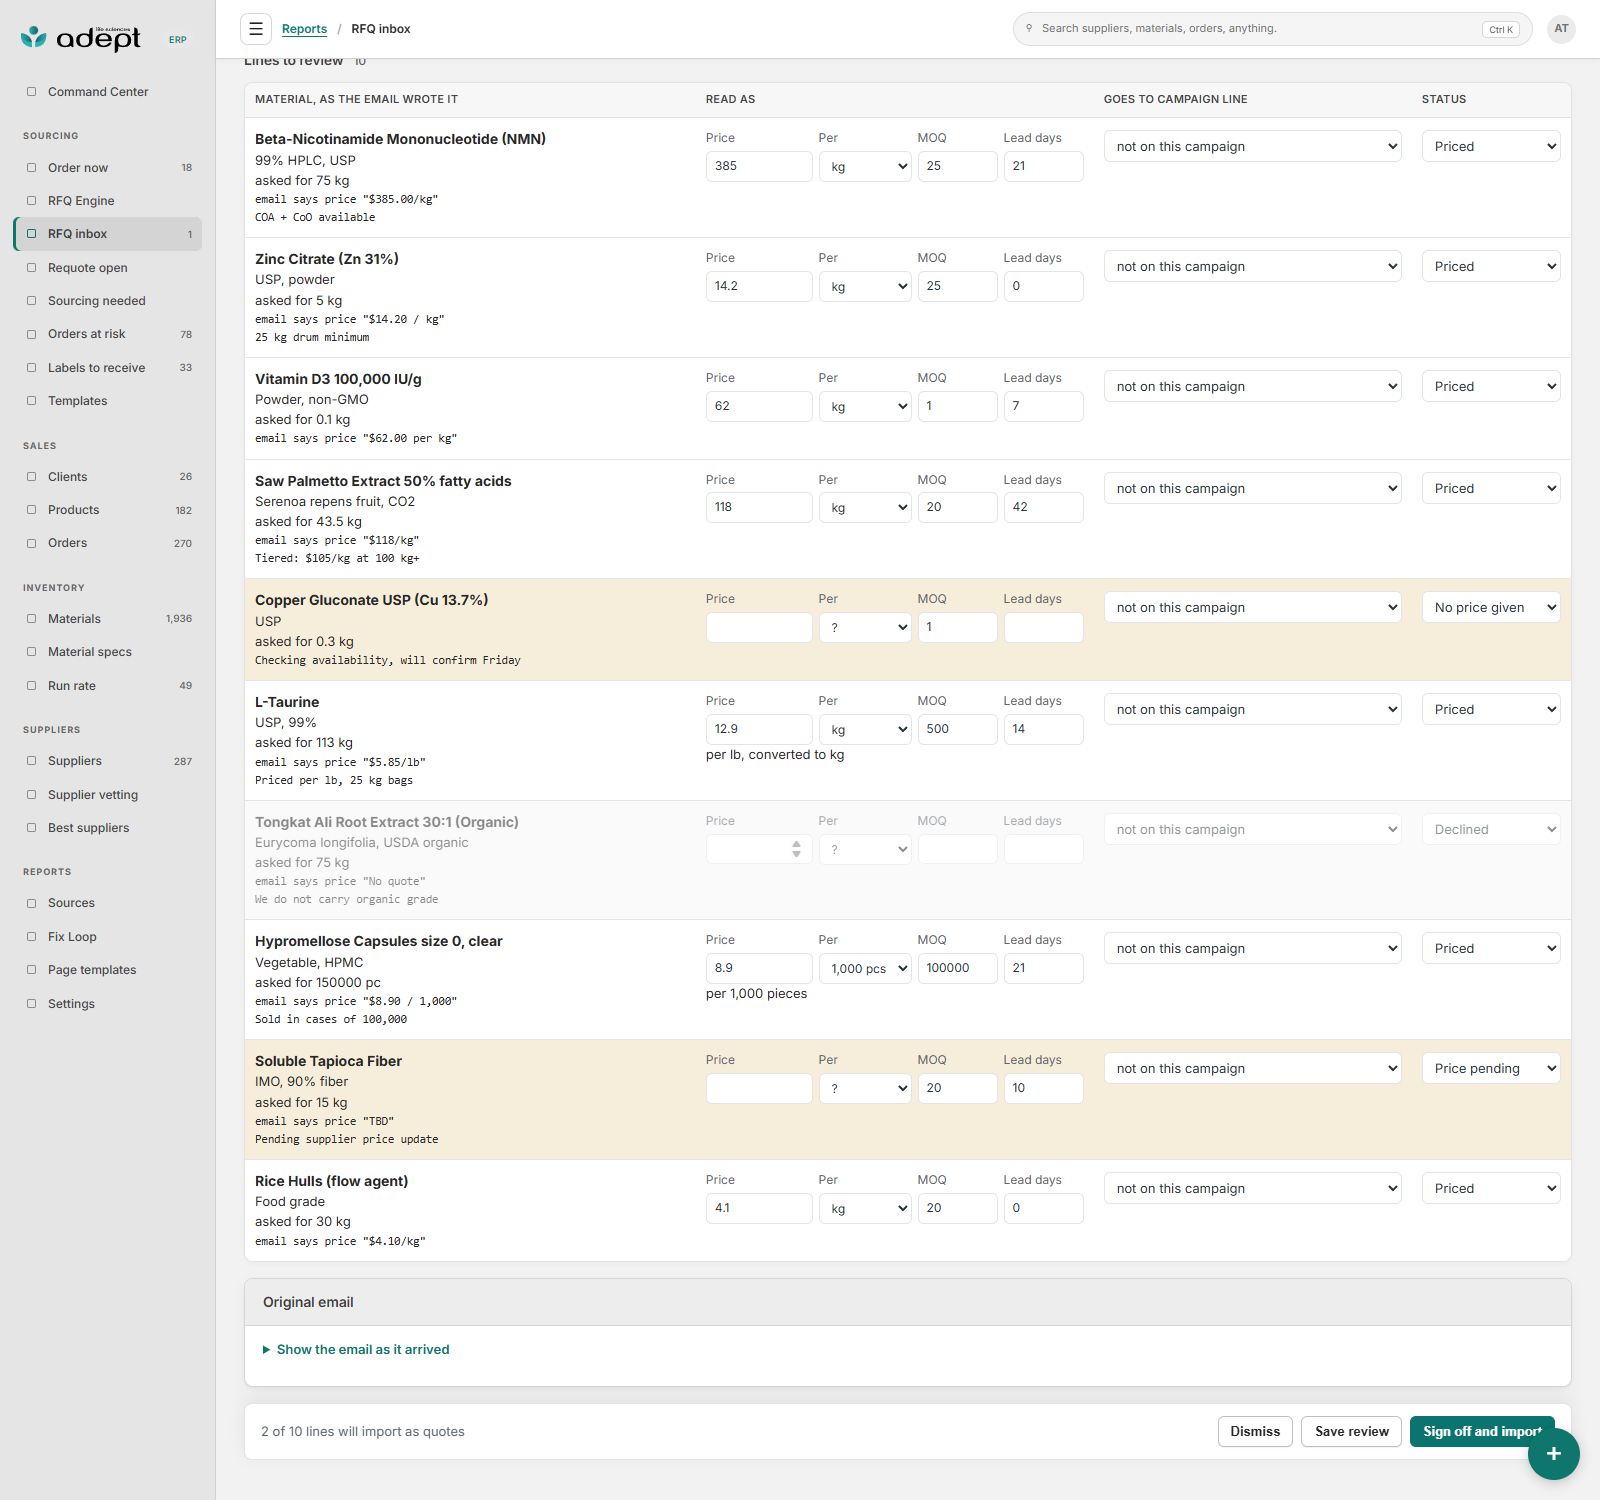
Task: Click the Materials sidebar icon
Action: [31, 619]
